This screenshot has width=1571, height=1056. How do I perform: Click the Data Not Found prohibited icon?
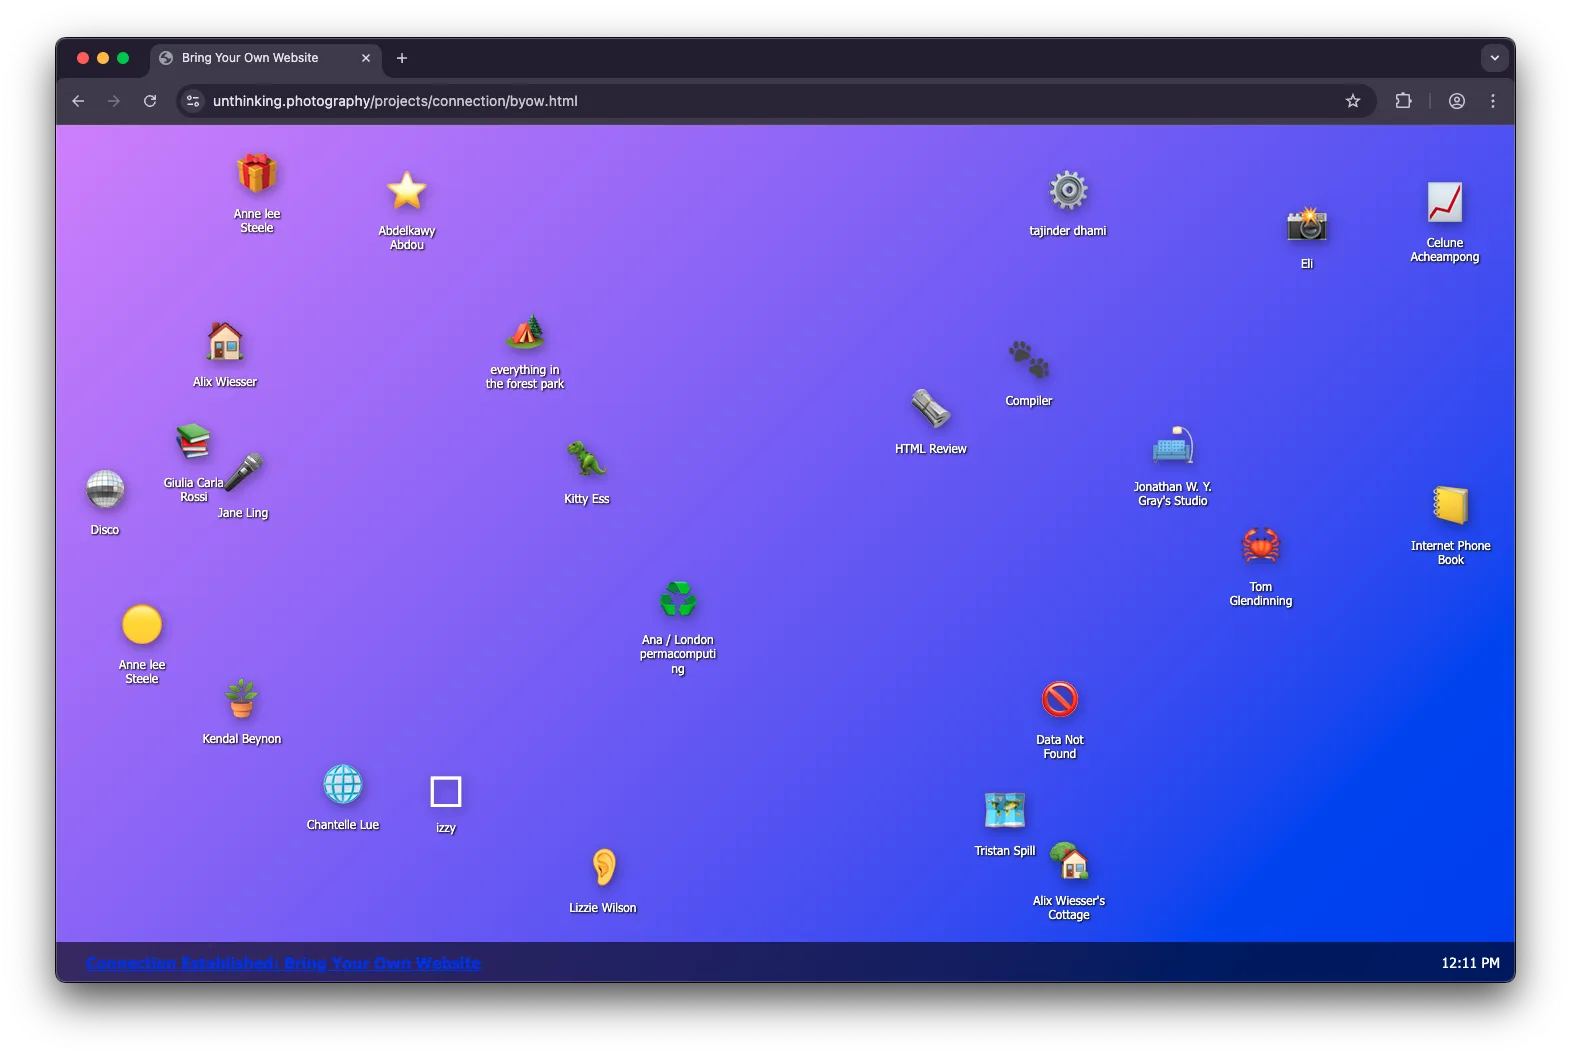point(1060,700)
